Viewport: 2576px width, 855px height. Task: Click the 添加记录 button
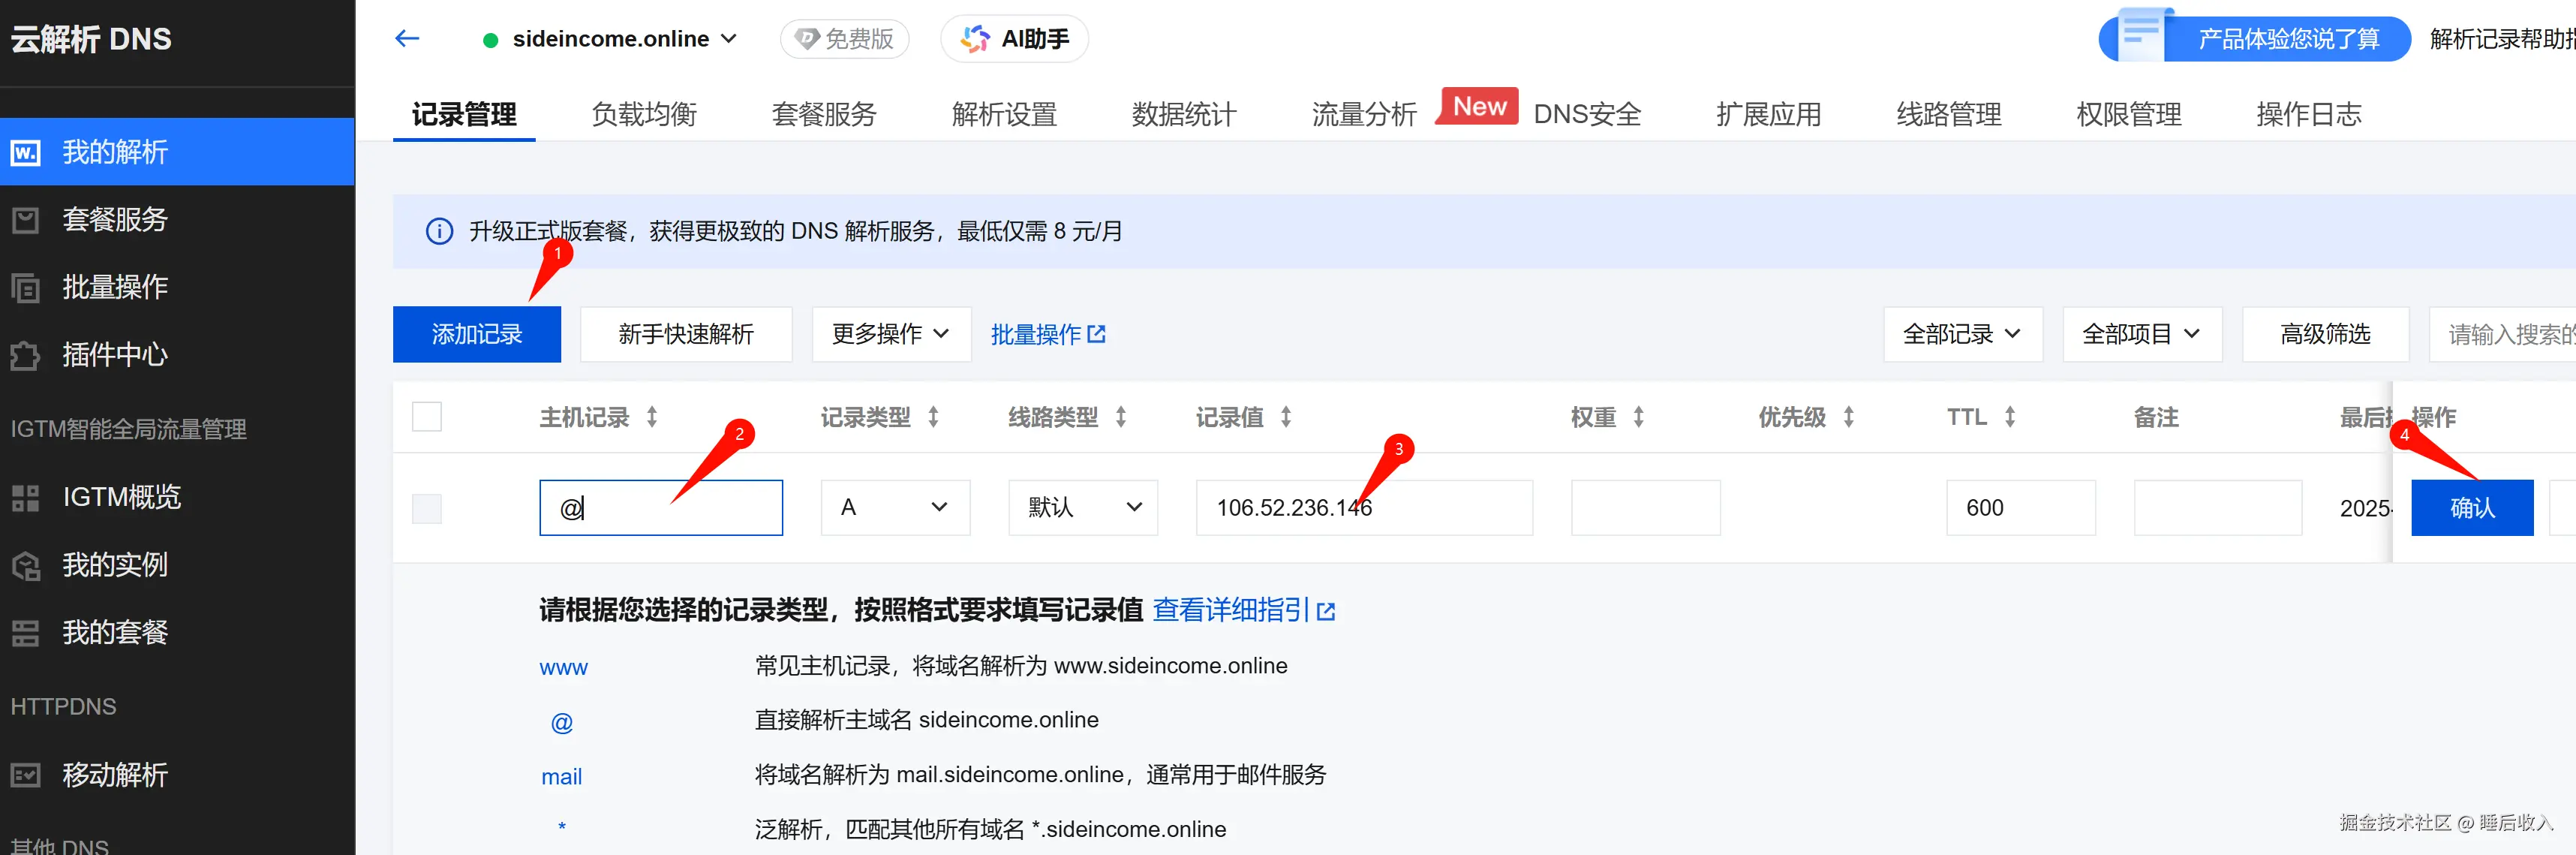(x=476, y=334)
